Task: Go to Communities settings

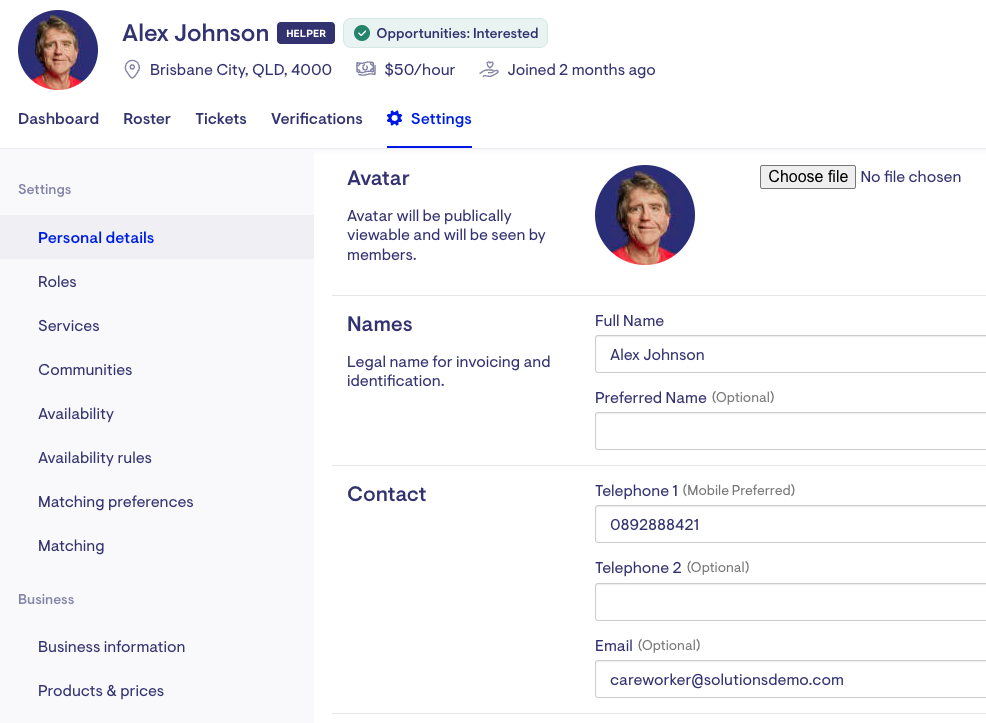Action: click(x=157, y=370)
